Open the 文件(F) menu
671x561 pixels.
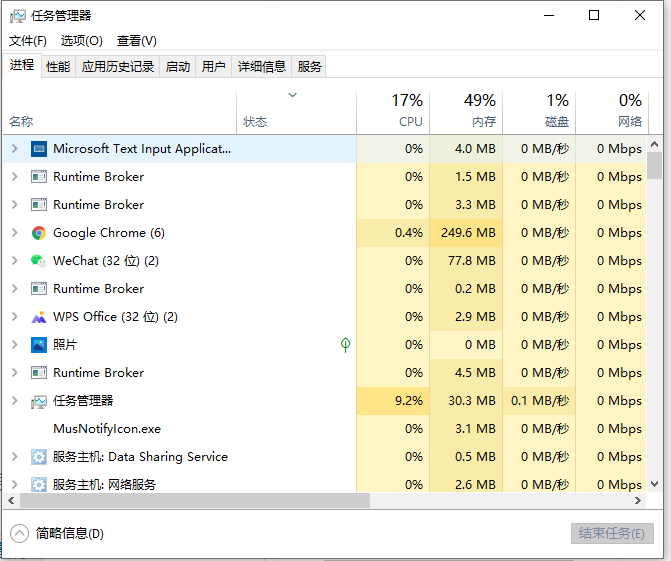pyautogui.click(x=28, y=41)
